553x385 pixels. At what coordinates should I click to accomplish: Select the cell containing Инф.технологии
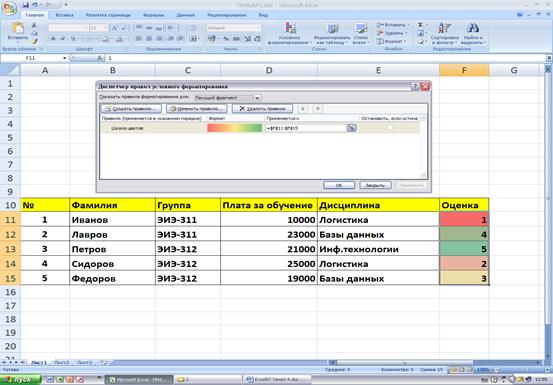(378, 249)
